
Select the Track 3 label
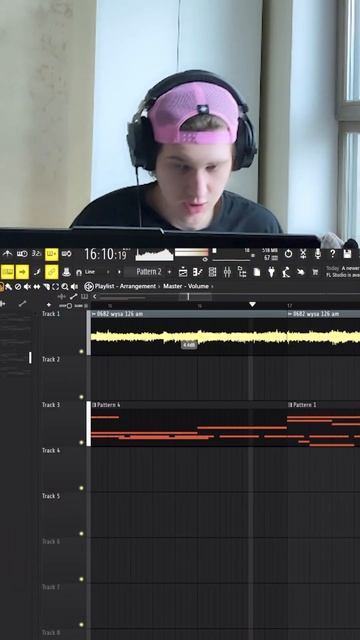coord(51,405)
